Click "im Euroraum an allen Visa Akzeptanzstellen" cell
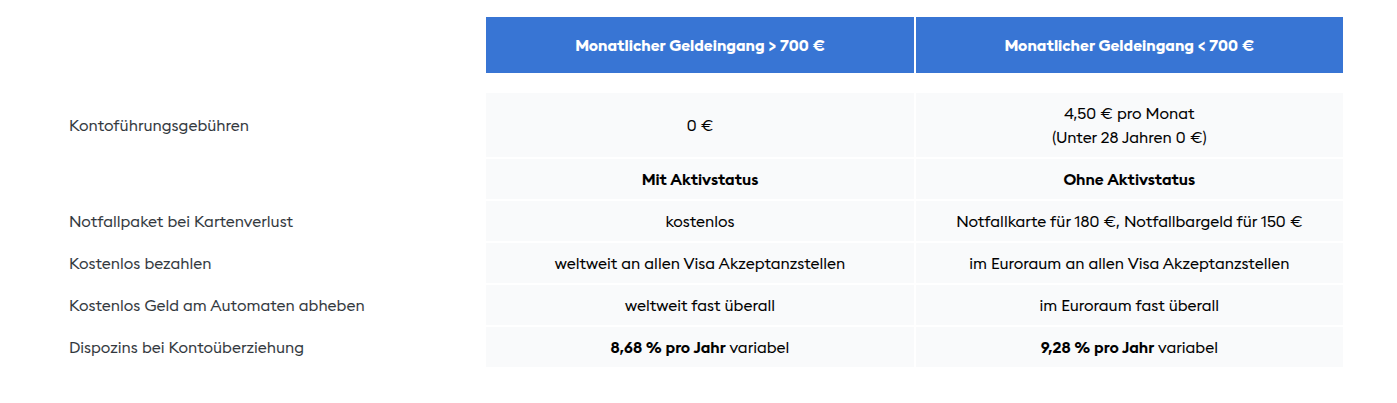This screenshot has height=403, width=1397. pyautogui.click(x=1129, y=264)
